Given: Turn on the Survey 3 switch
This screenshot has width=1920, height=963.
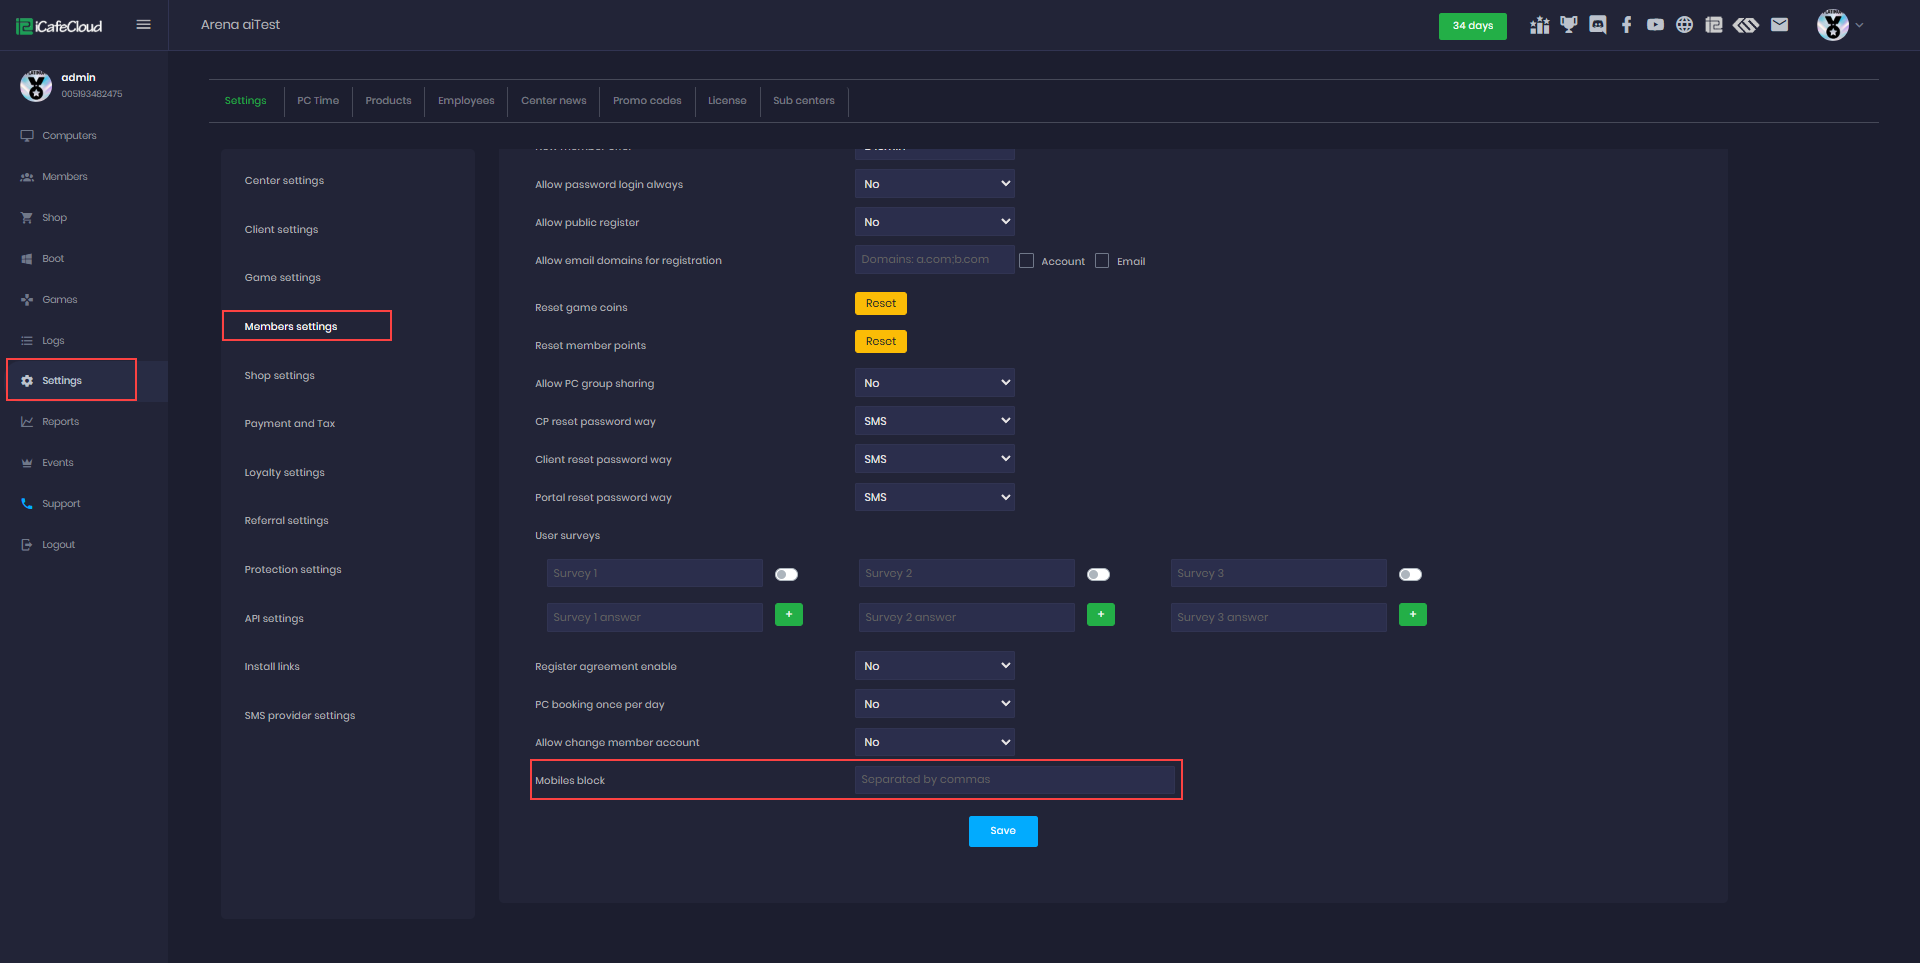Looking at the screenshot, I should (1410, 574).
